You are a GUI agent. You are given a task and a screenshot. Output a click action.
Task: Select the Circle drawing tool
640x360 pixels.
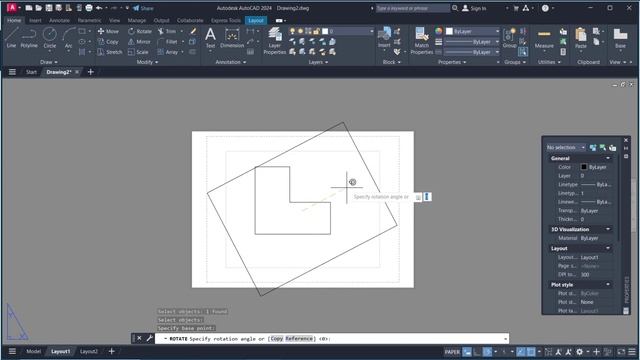pos(50,38)
